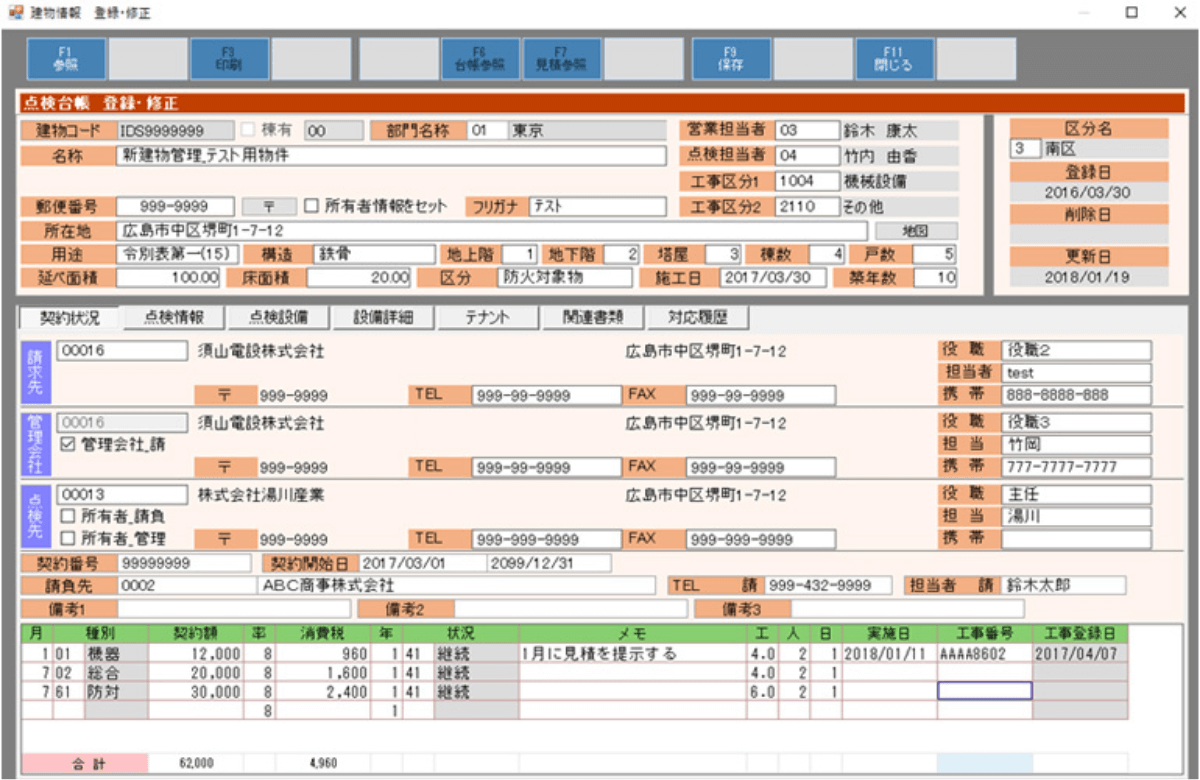1200x780 pixels.
Task: Open the 地図 map button
Action: click(x=916, y=232)
